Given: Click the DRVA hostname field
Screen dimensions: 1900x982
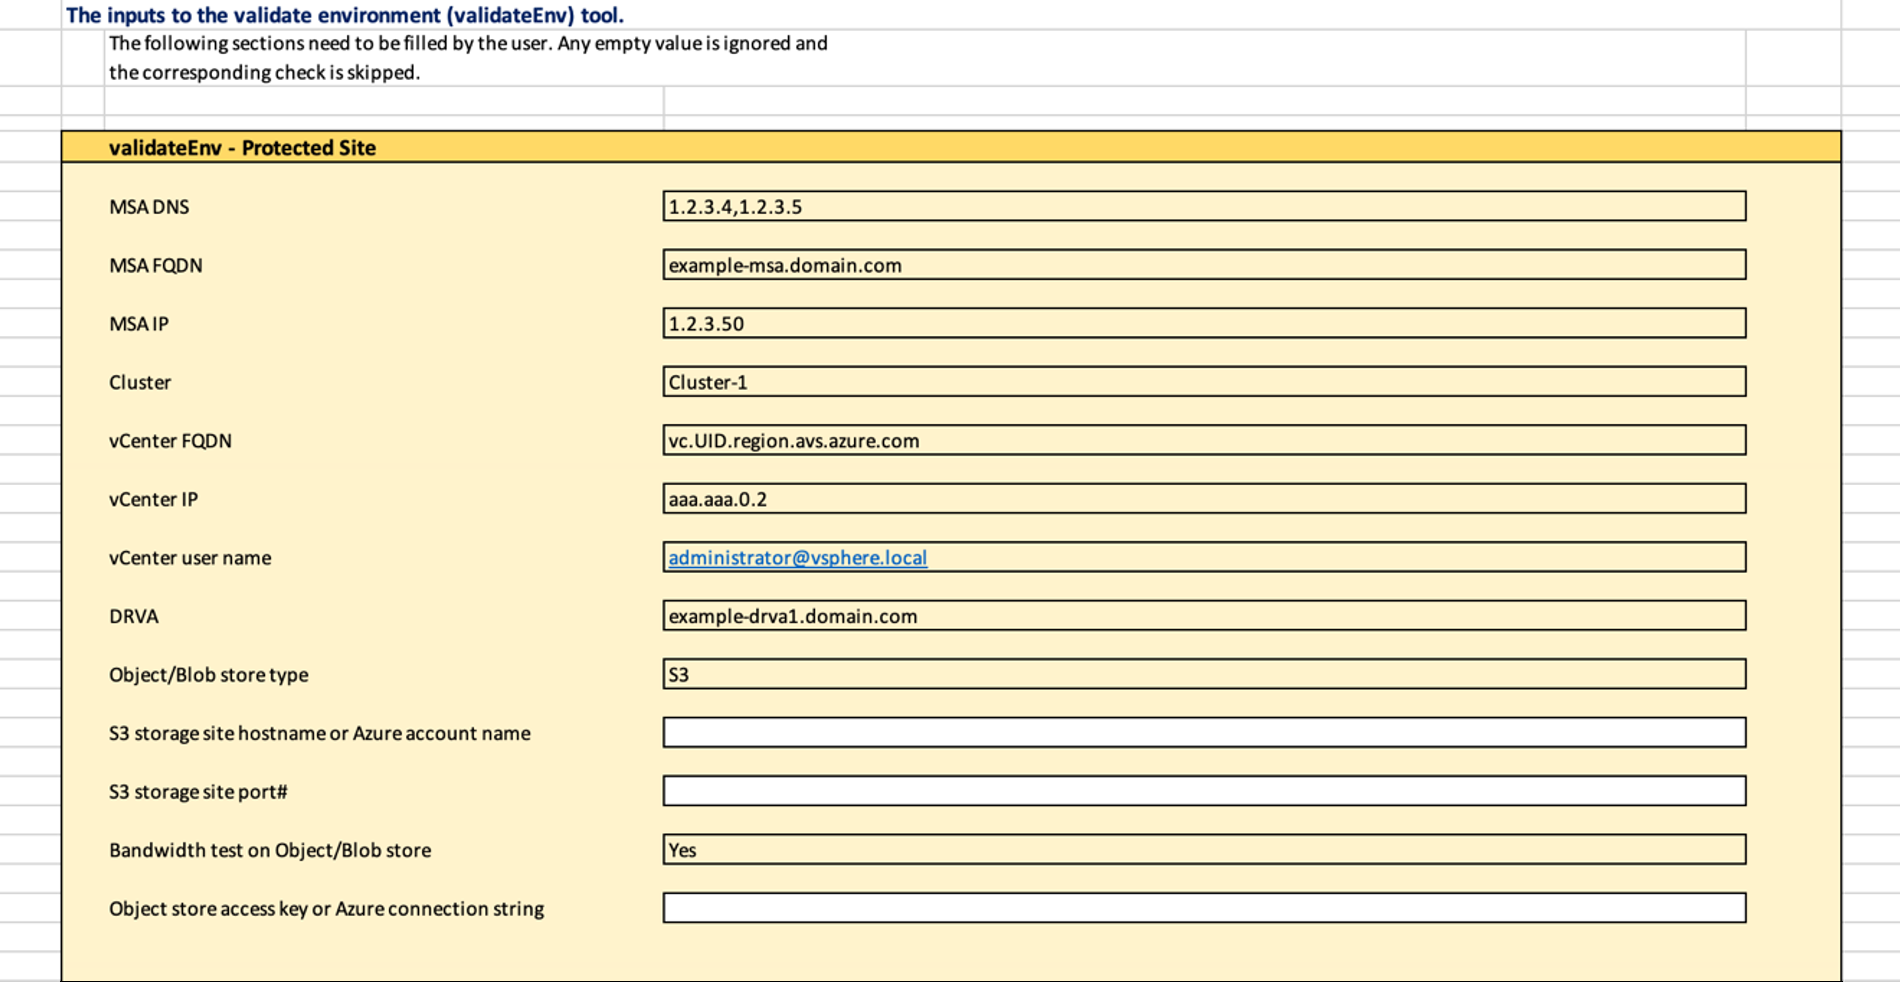Looking at the screenshot, I should click(x=1203, y=616).
